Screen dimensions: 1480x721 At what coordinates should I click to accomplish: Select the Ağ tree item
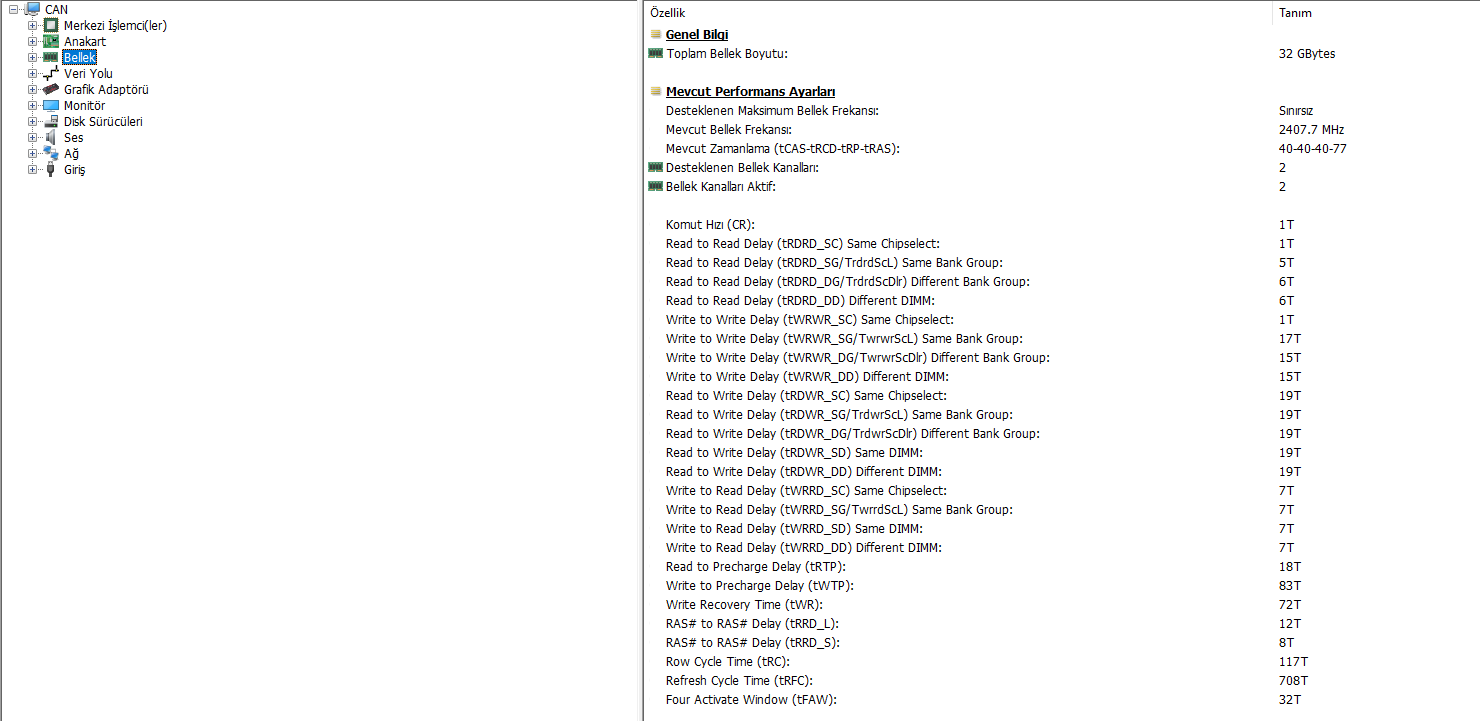point(71,153)
